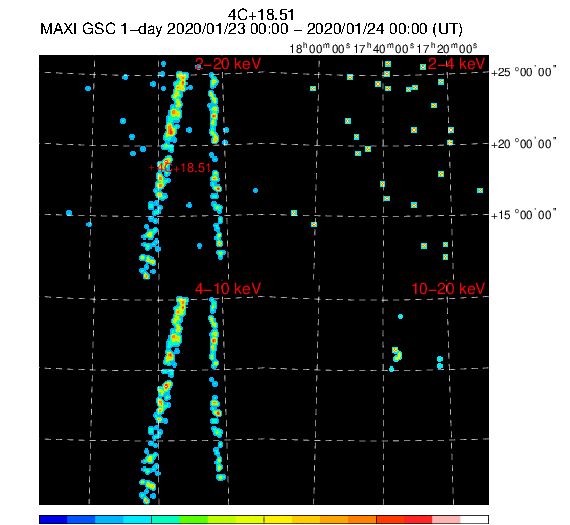Click the +25°00'00" declination label
The height and width of the screenshot is (525, 570).
click(x=523, y=72)
